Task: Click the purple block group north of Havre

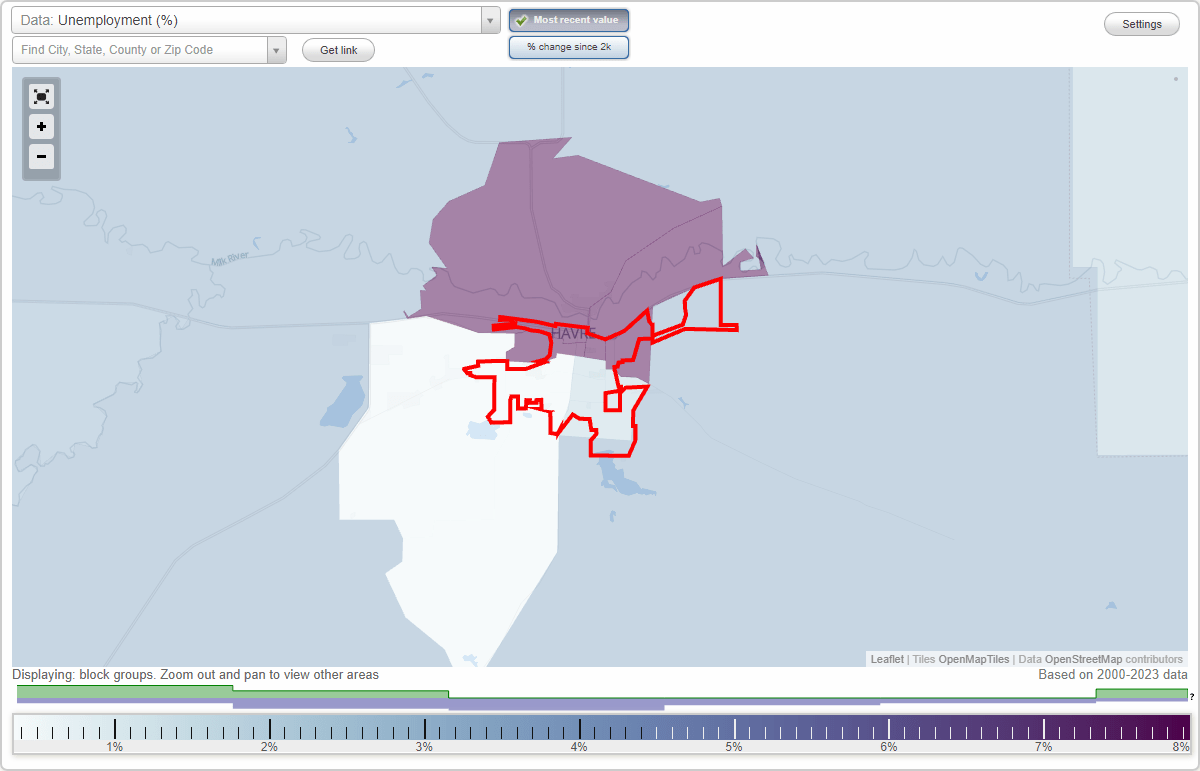Action: [590, 230]
